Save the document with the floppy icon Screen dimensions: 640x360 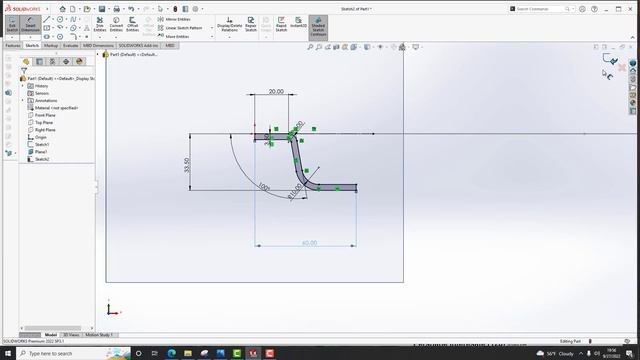pos(102,9)
